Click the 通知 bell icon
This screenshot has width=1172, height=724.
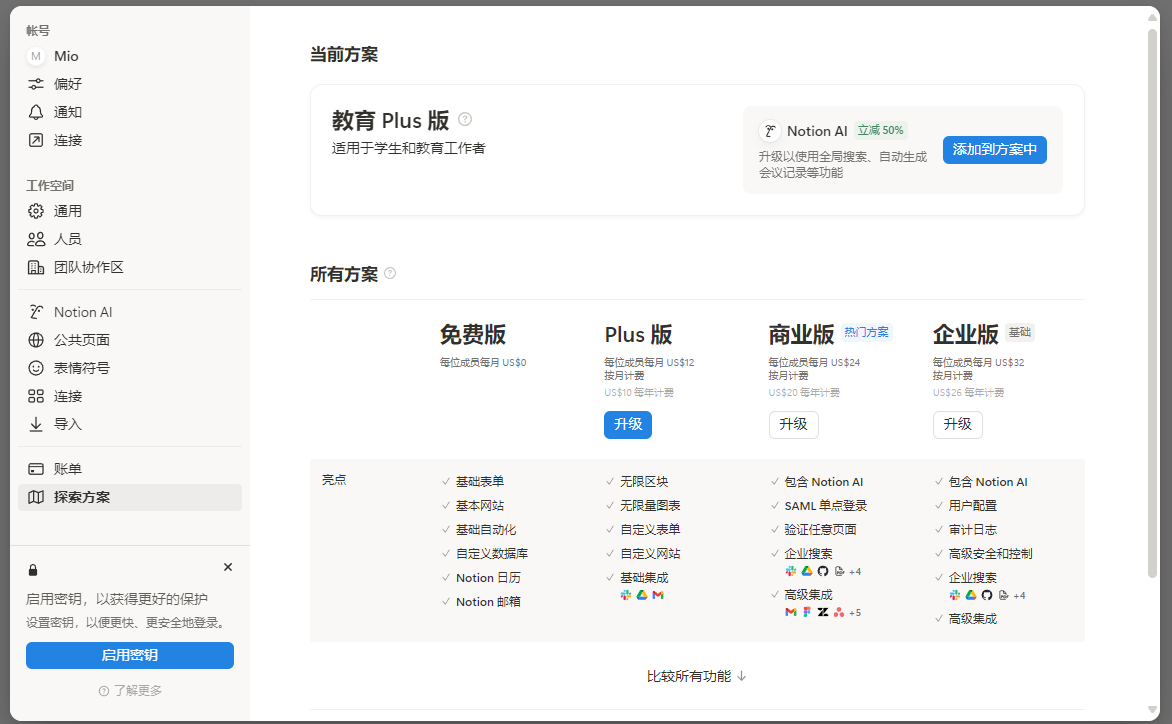coord(36,112)
